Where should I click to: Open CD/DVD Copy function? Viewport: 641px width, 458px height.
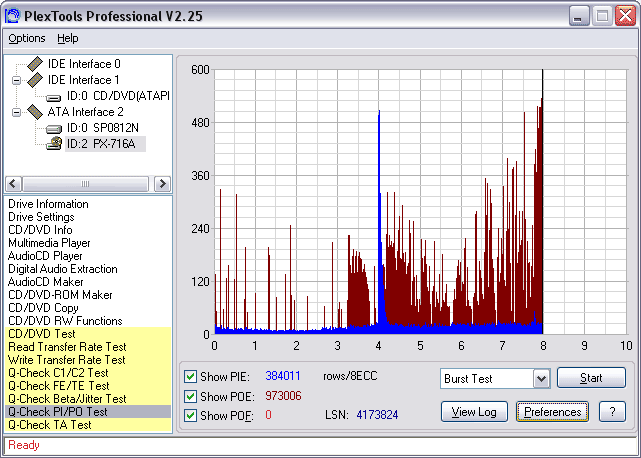43,308
